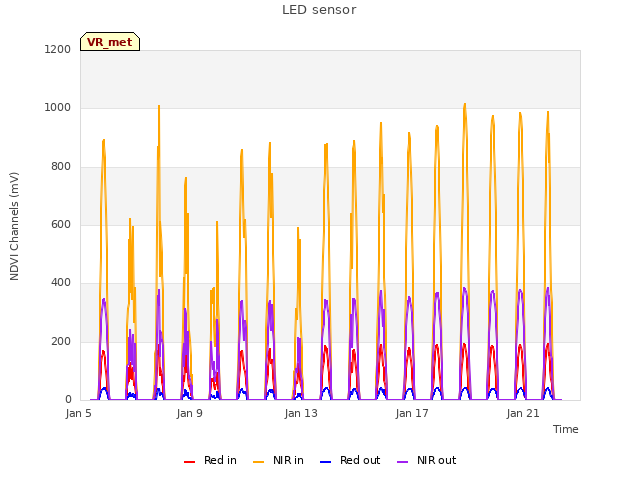
Task: Click the purple NIR out legend swatch
Action: pyautogui.click(x=402, y=462)
